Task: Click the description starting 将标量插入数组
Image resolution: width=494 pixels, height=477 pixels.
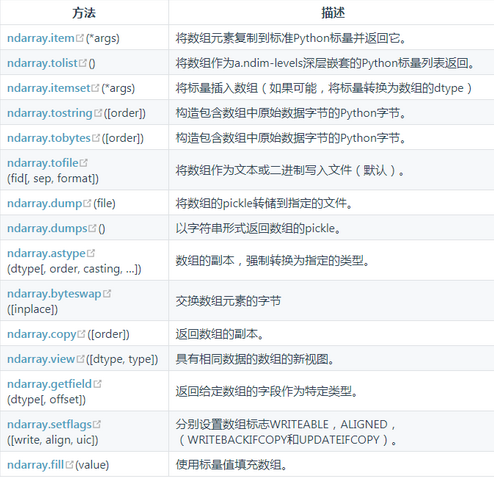Action: pos(324,88)
